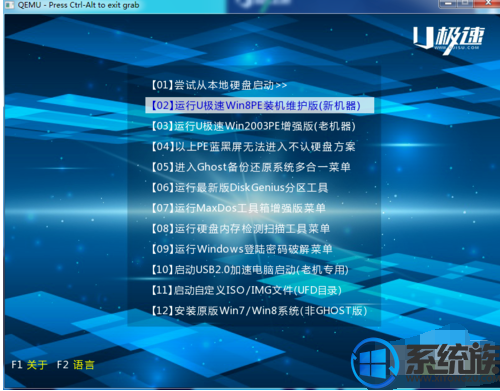This screenshot has height=391, width=500.
Task: Select entry 12 install original Win7/Win8
Action: coord(259,311)
